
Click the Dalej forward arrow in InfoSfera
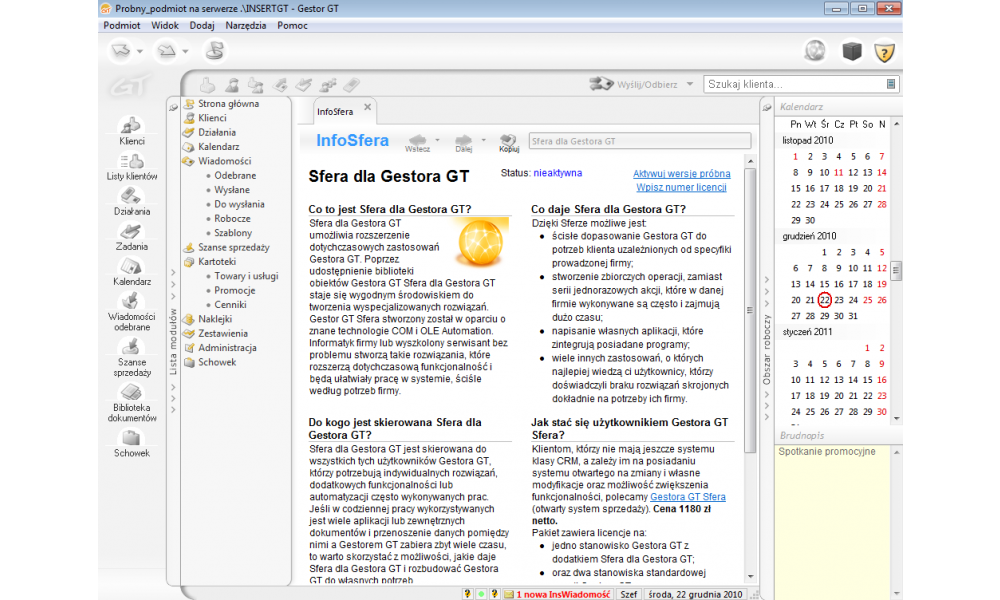pyautogui.click(x=464, y=142)
